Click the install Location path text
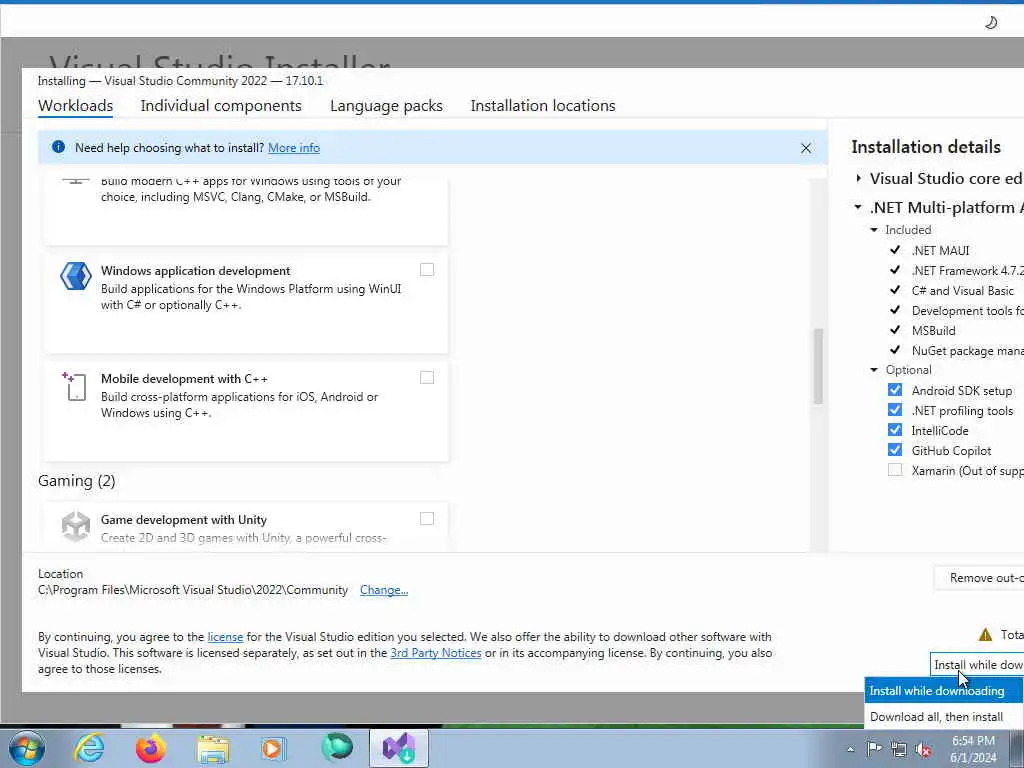The height and width of the screenshot is (768, 1024). point(193,590)
